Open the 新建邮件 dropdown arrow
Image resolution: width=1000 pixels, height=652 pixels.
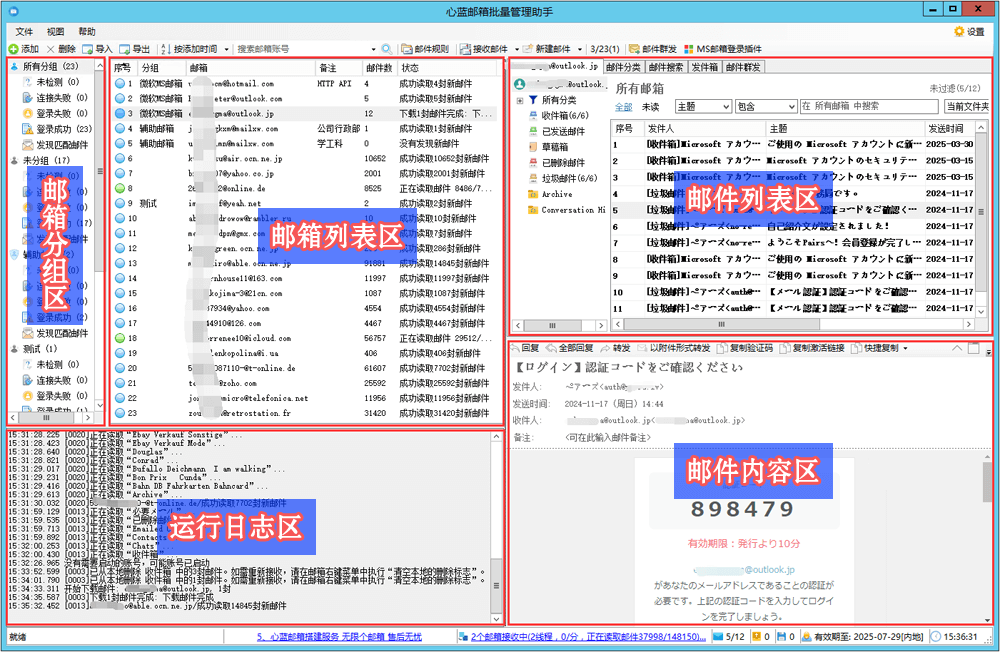[x=579, y=49]
